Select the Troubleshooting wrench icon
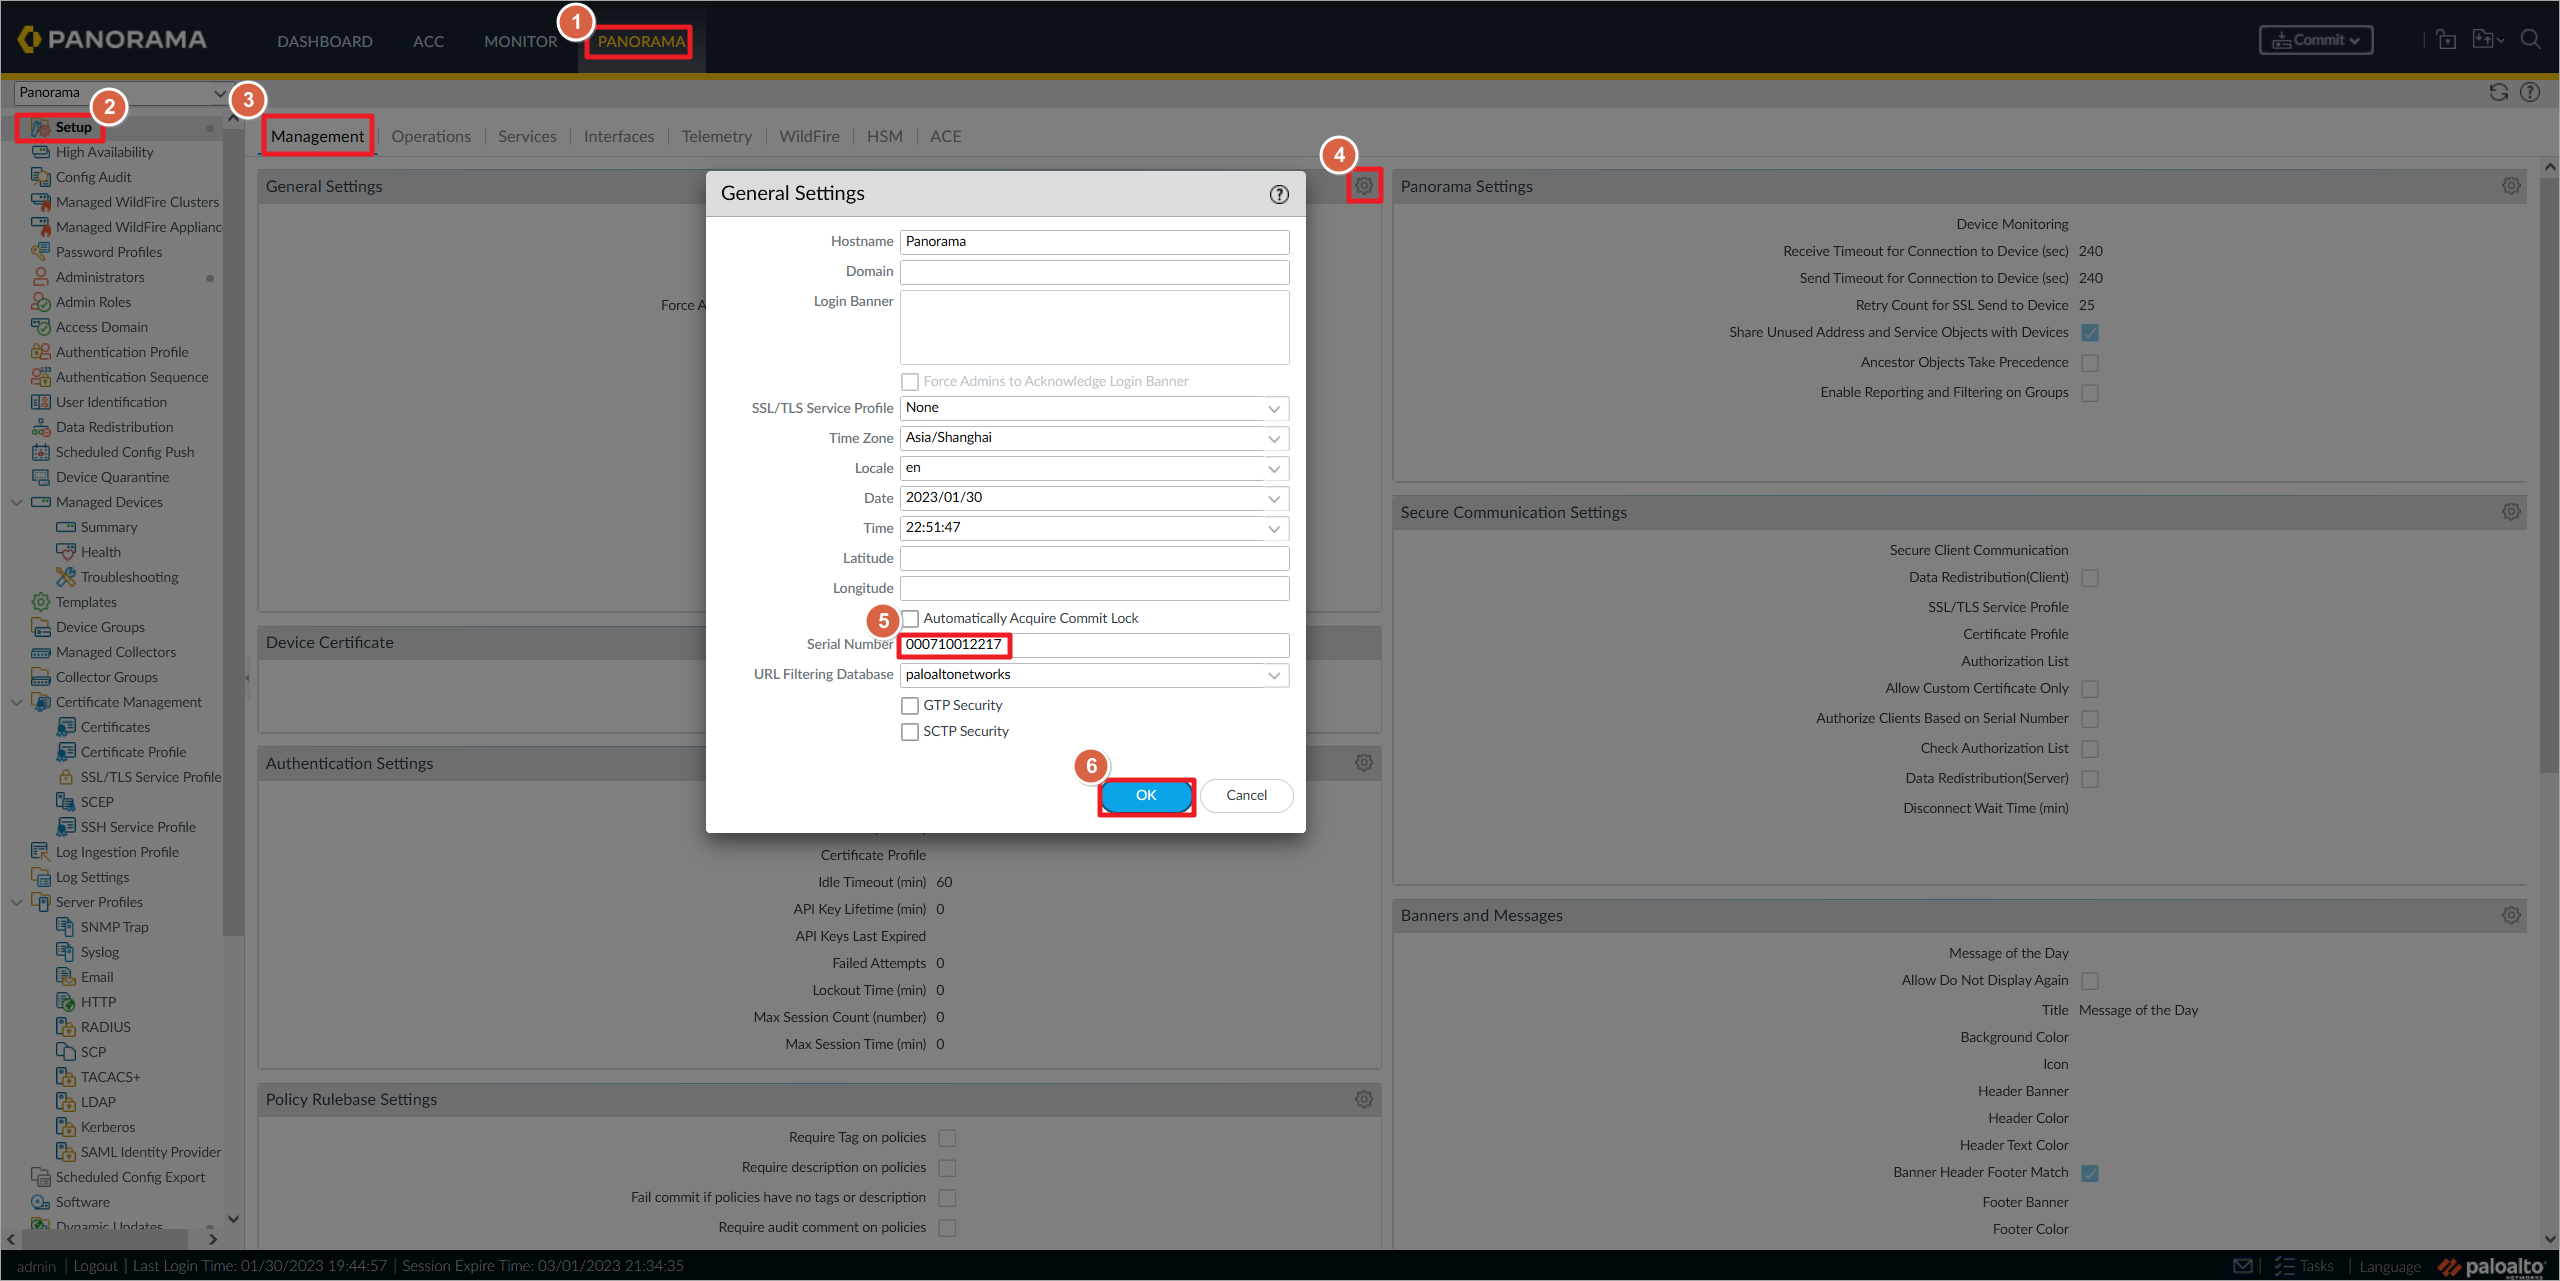 [x=65, y=577]
